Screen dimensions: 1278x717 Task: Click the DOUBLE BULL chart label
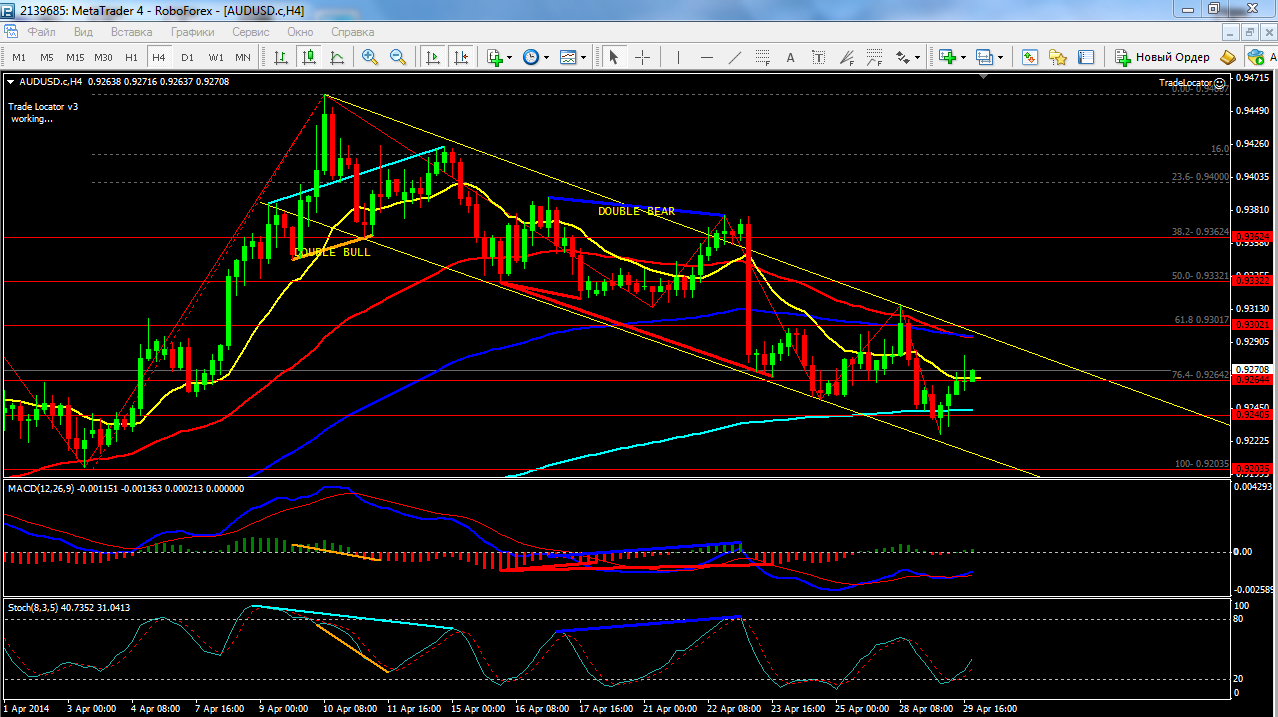click(332, 252)
